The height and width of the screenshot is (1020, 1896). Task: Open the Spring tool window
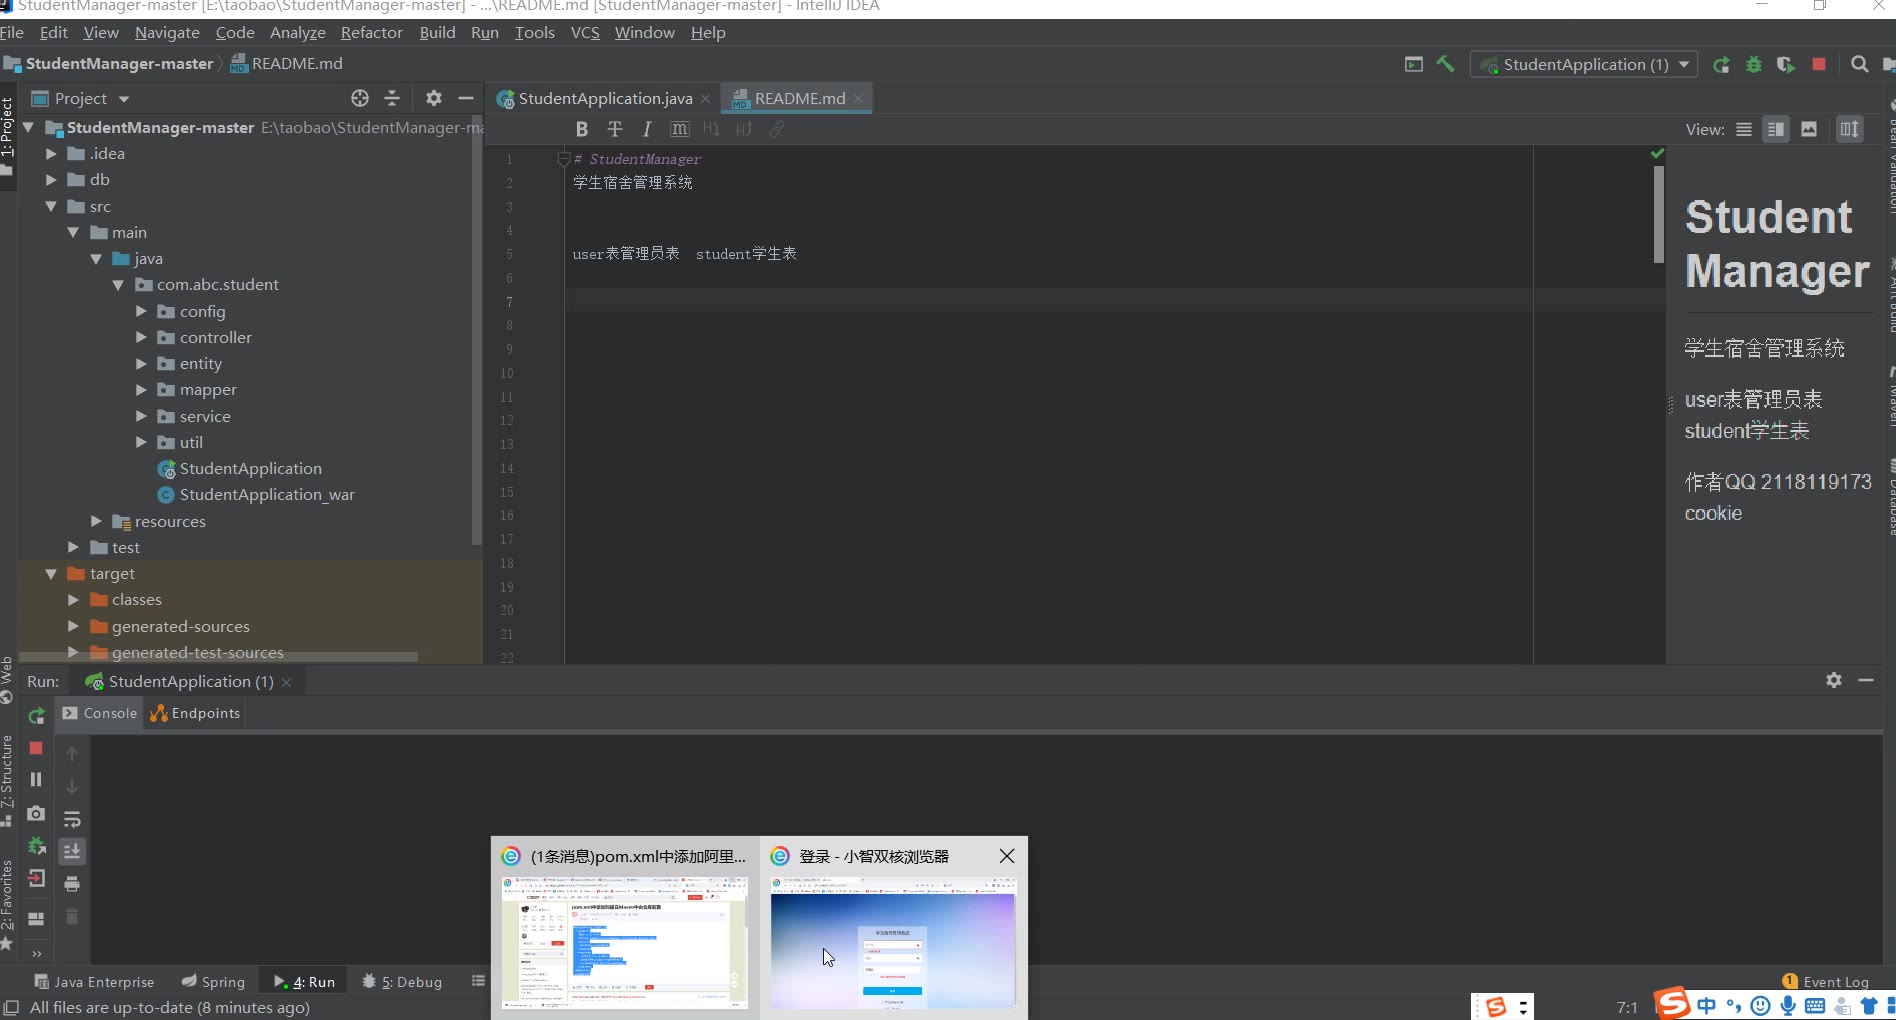click(x=213, y=982)
